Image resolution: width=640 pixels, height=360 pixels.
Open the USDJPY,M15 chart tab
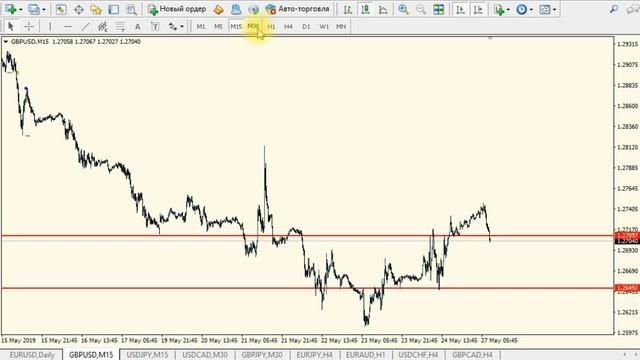point(147,355)
